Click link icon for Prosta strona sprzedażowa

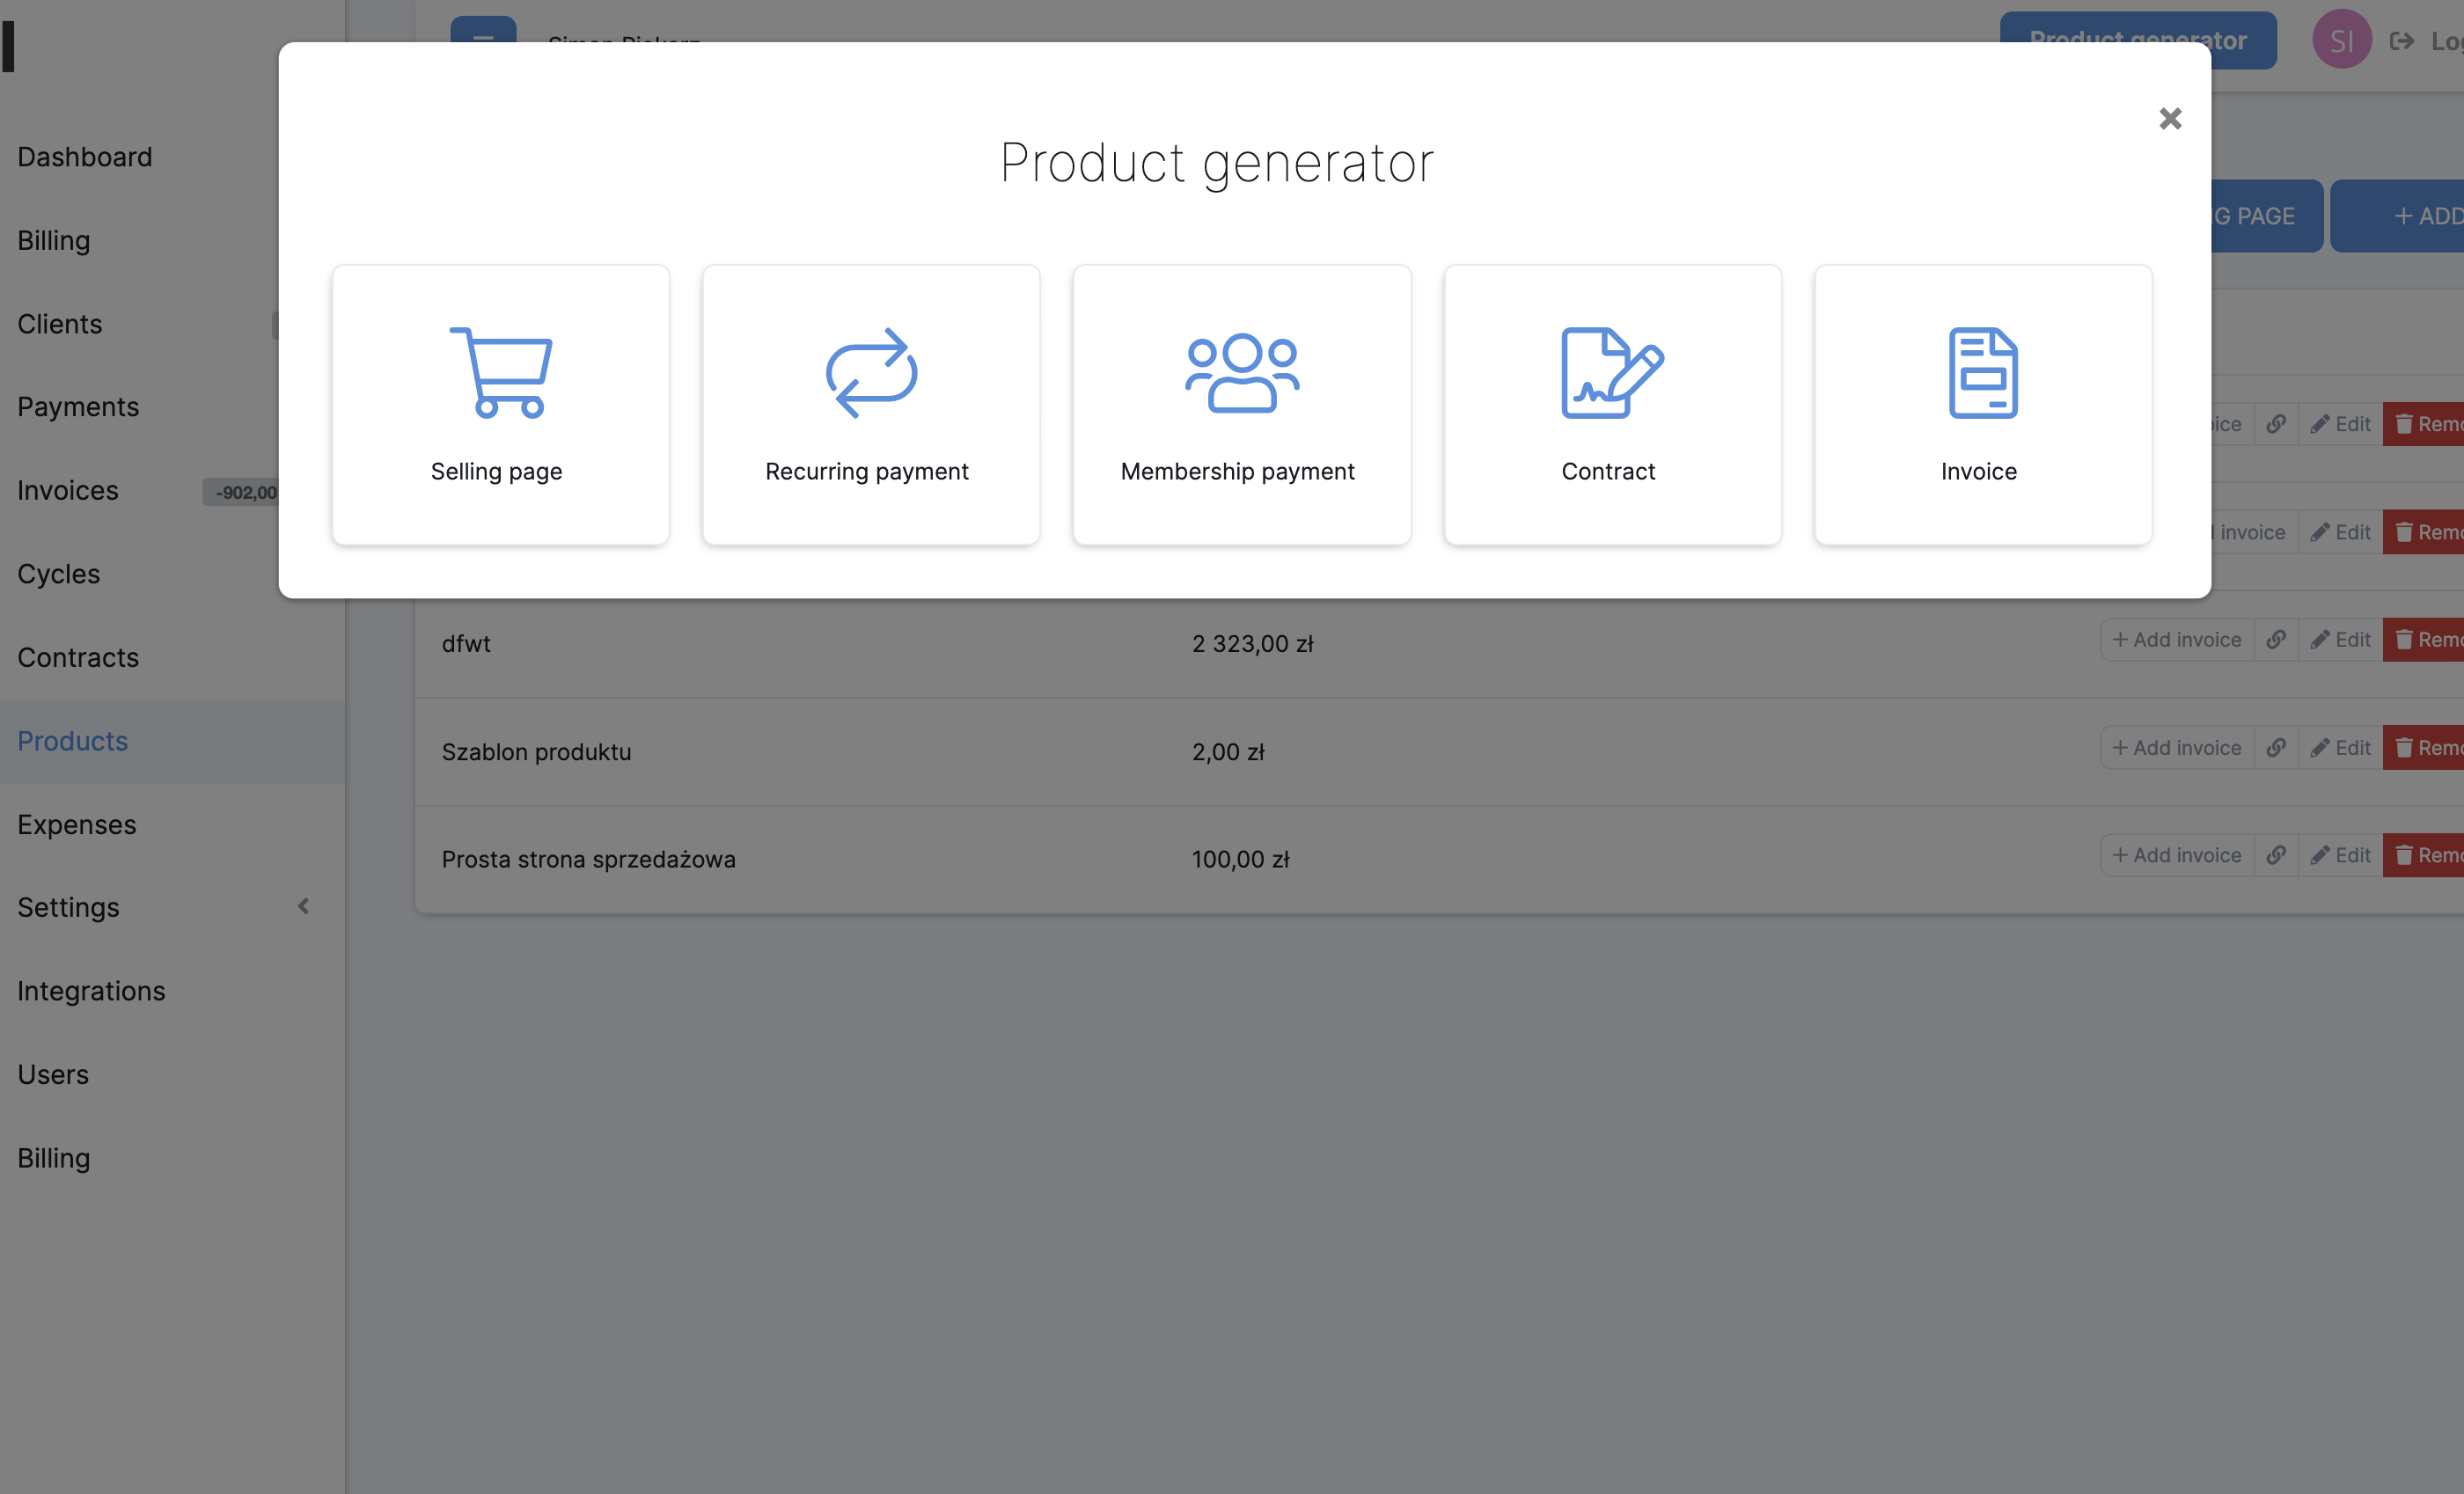2275,856
